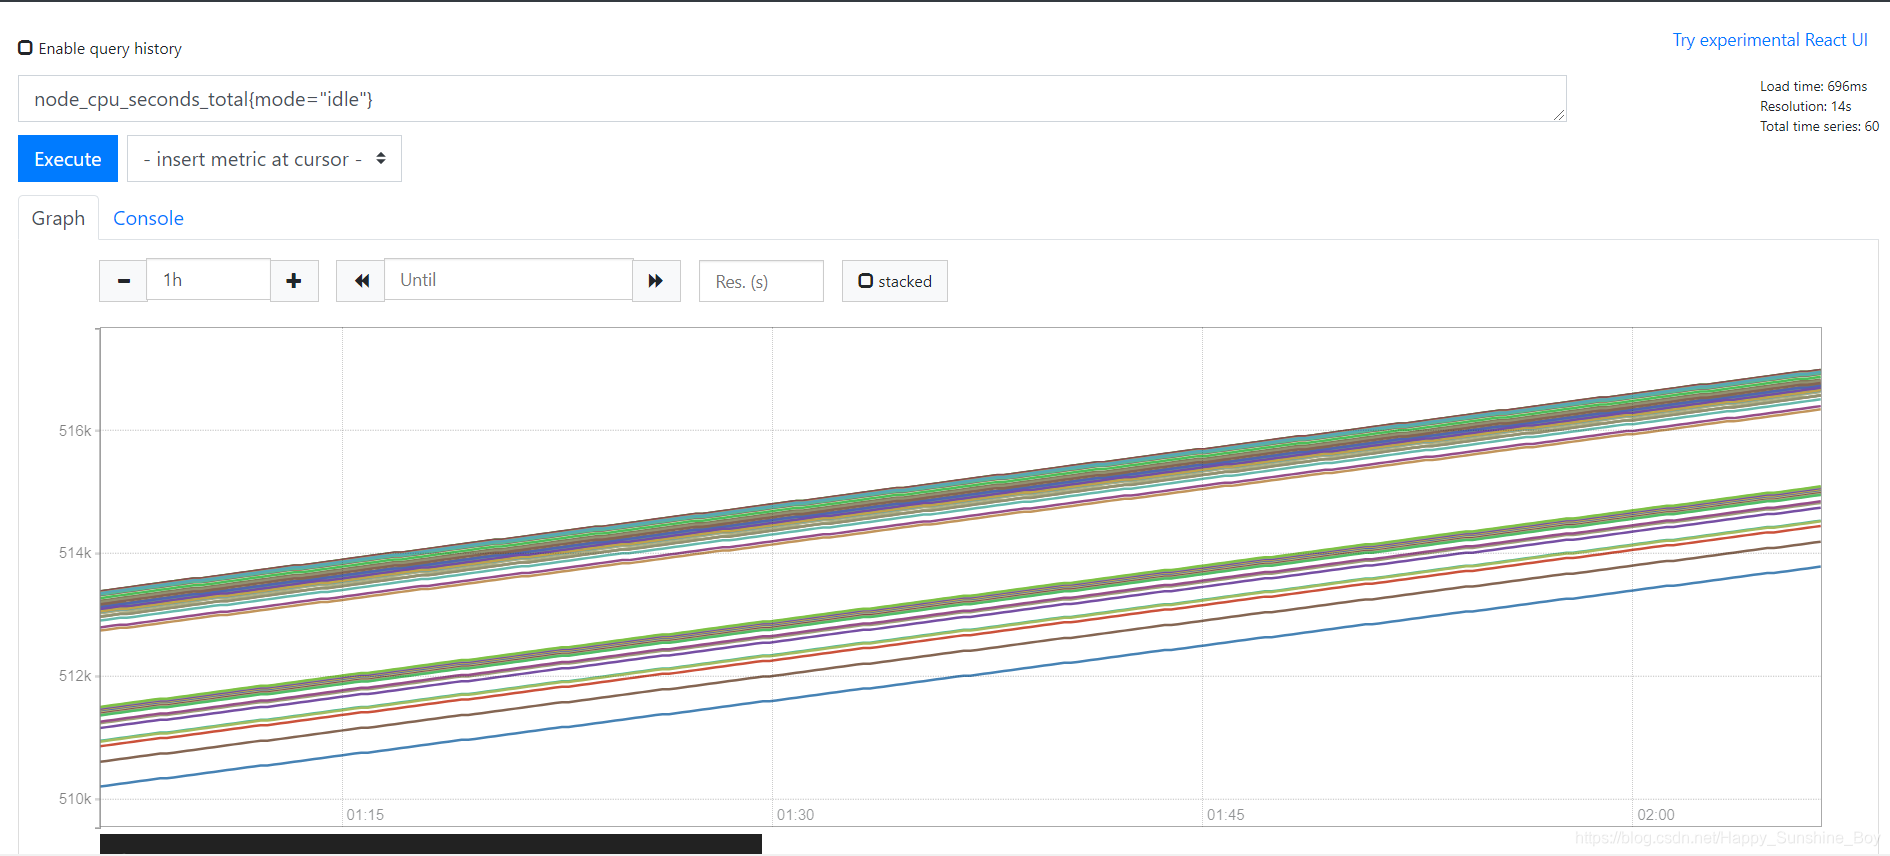Open the Try experimental React UI link
The height and width of the screenshot is (856, 1890).
pos(1770,40)
